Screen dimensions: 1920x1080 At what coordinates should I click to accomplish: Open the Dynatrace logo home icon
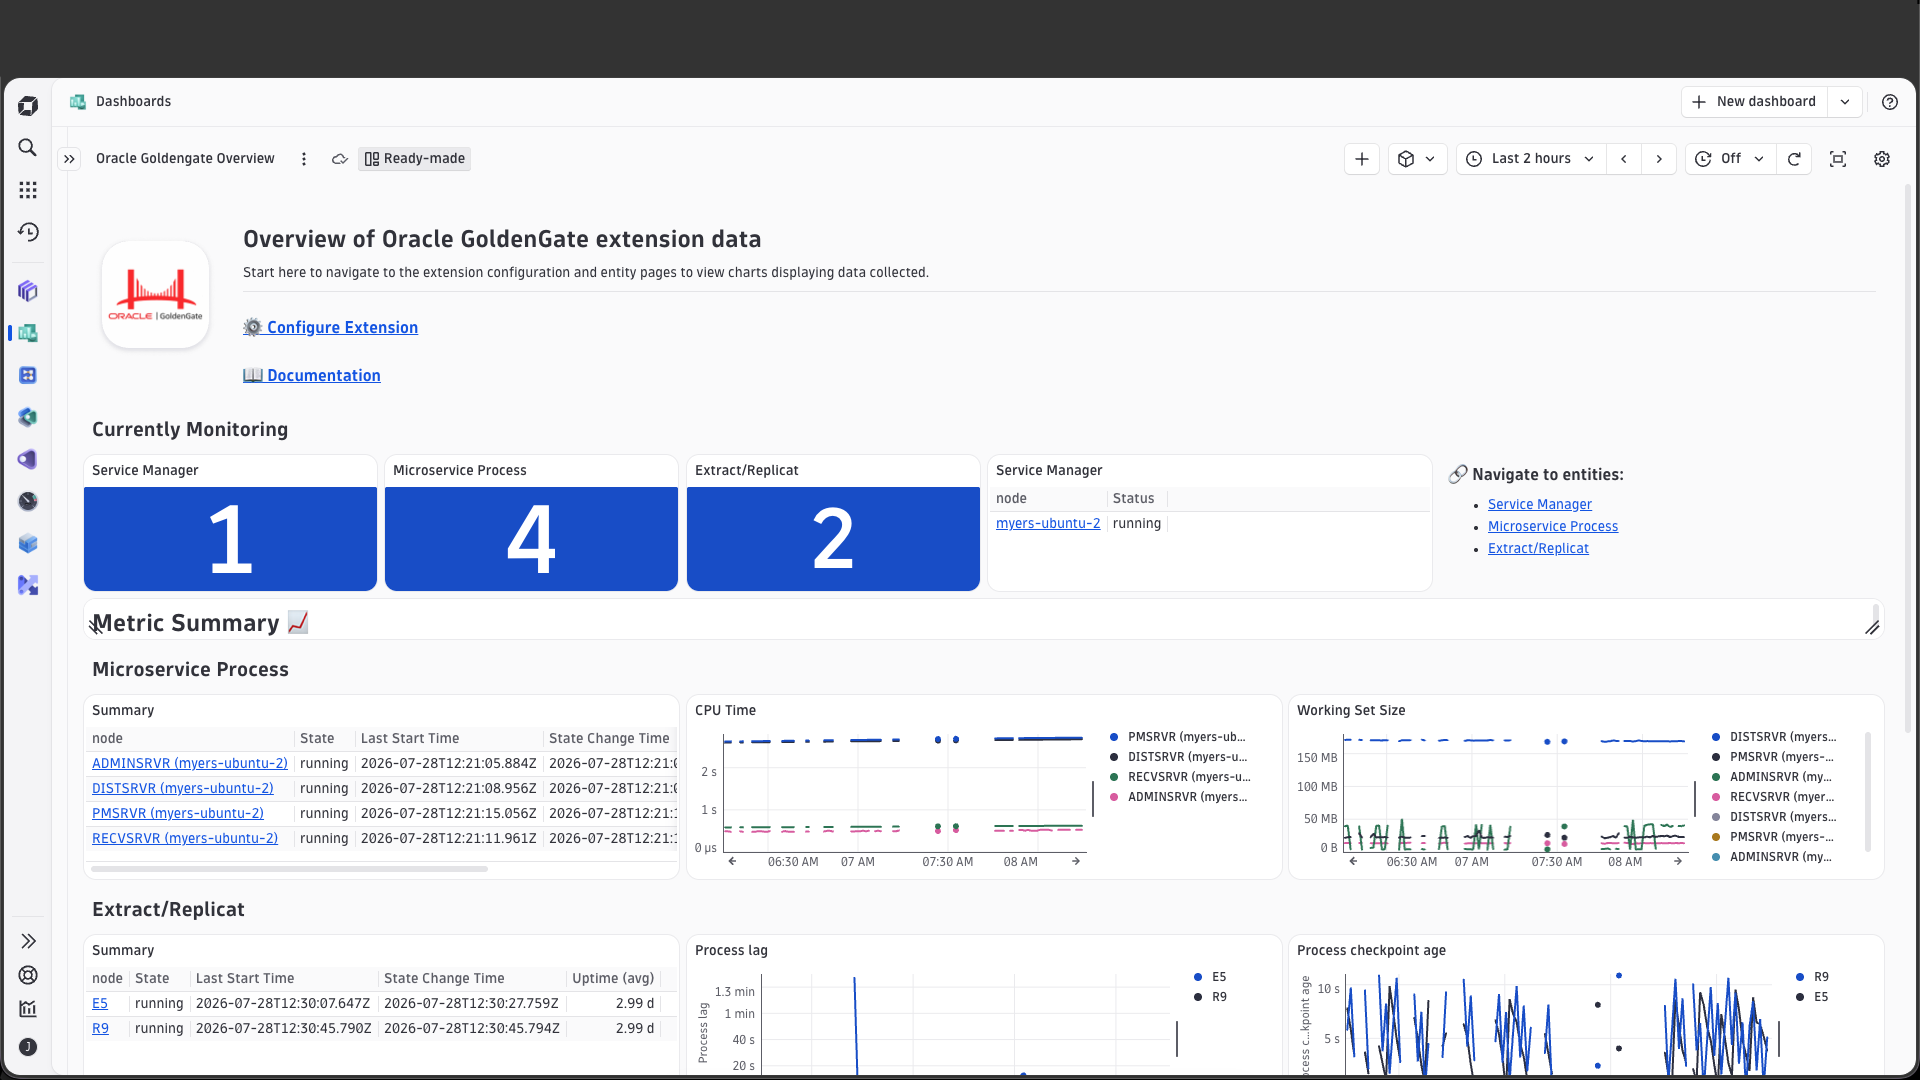pos(28,106)
